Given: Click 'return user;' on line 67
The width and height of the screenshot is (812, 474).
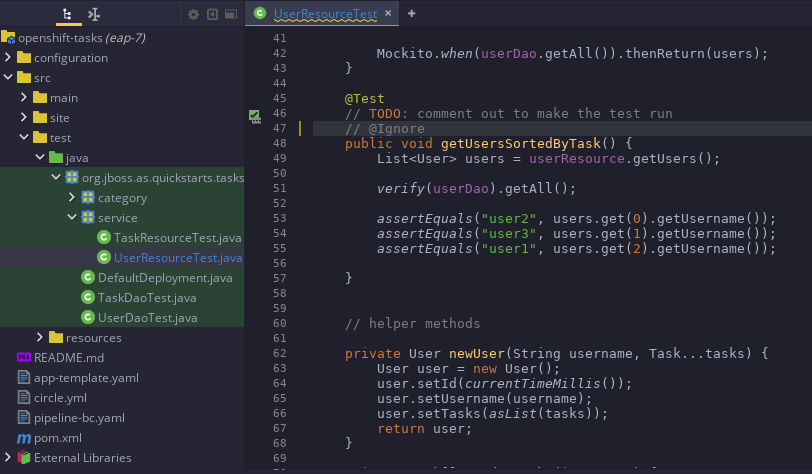Looking at the screenshot, I should 425,428.
